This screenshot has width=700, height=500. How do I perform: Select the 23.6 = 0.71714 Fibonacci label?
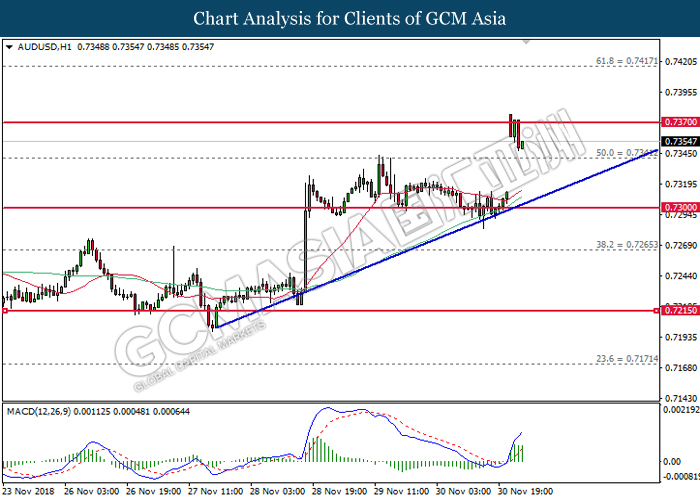click(x=627, y=359)
